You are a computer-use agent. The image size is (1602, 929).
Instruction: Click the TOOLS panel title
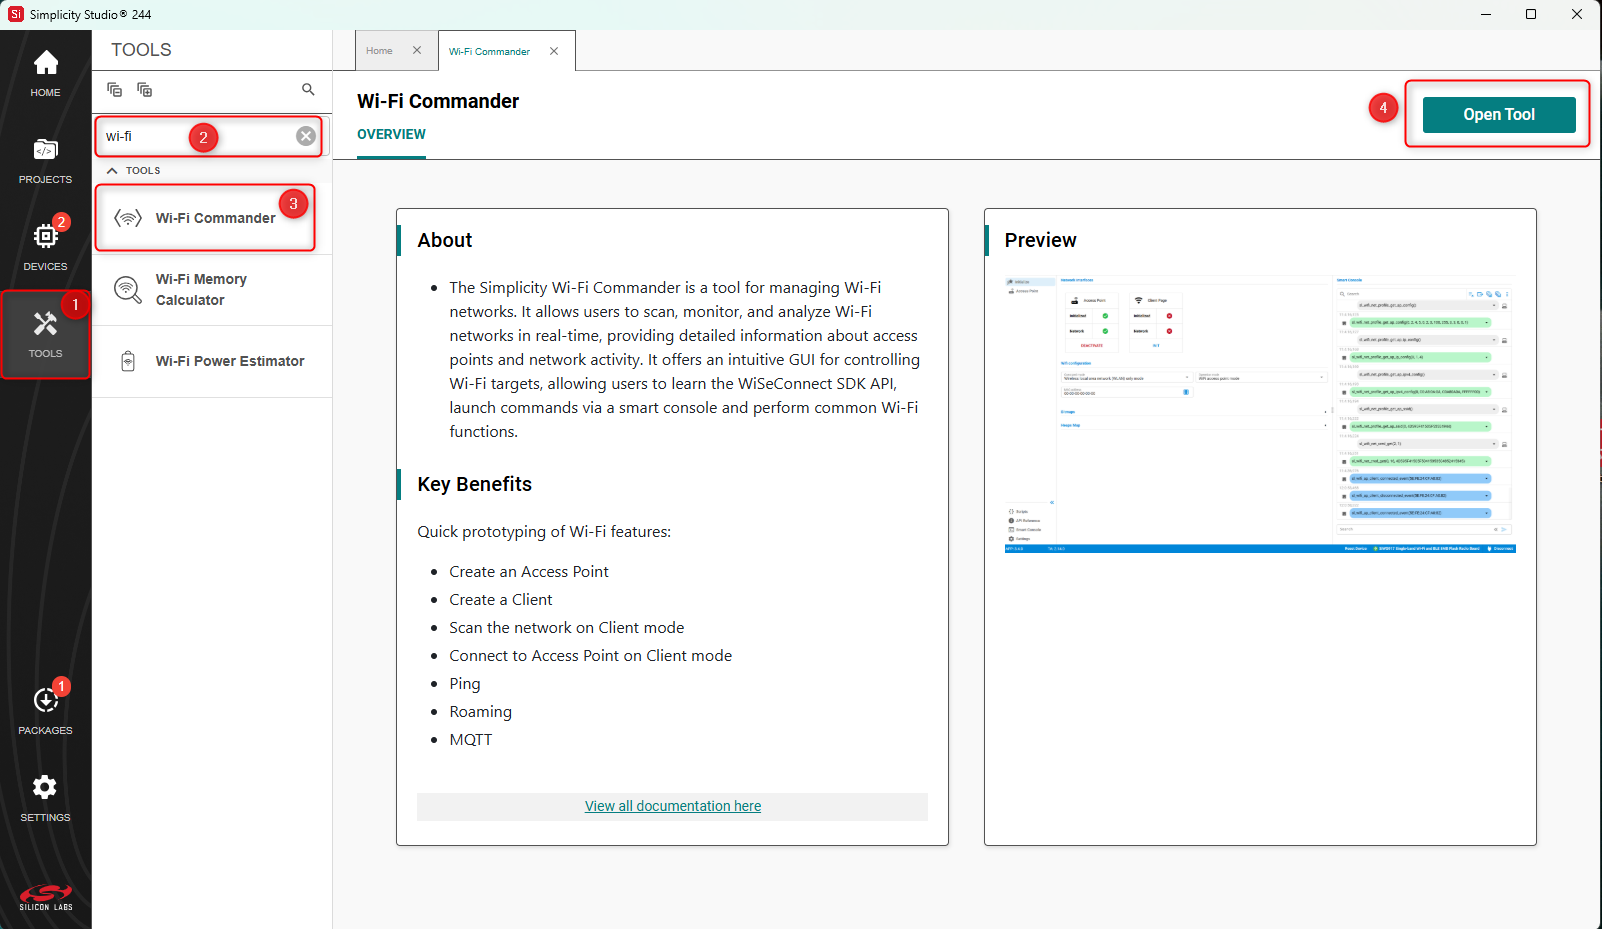[141, 50]
